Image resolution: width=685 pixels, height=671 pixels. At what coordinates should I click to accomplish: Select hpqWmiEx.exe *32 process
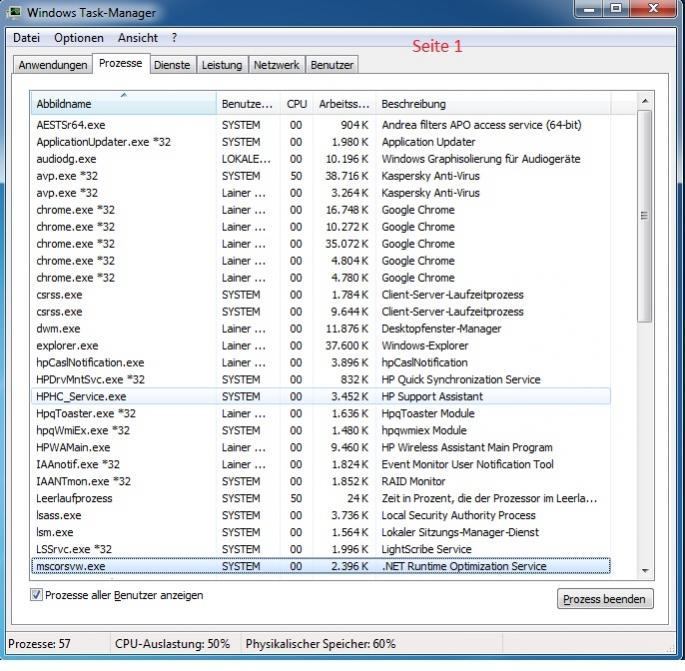click(321, 431)
